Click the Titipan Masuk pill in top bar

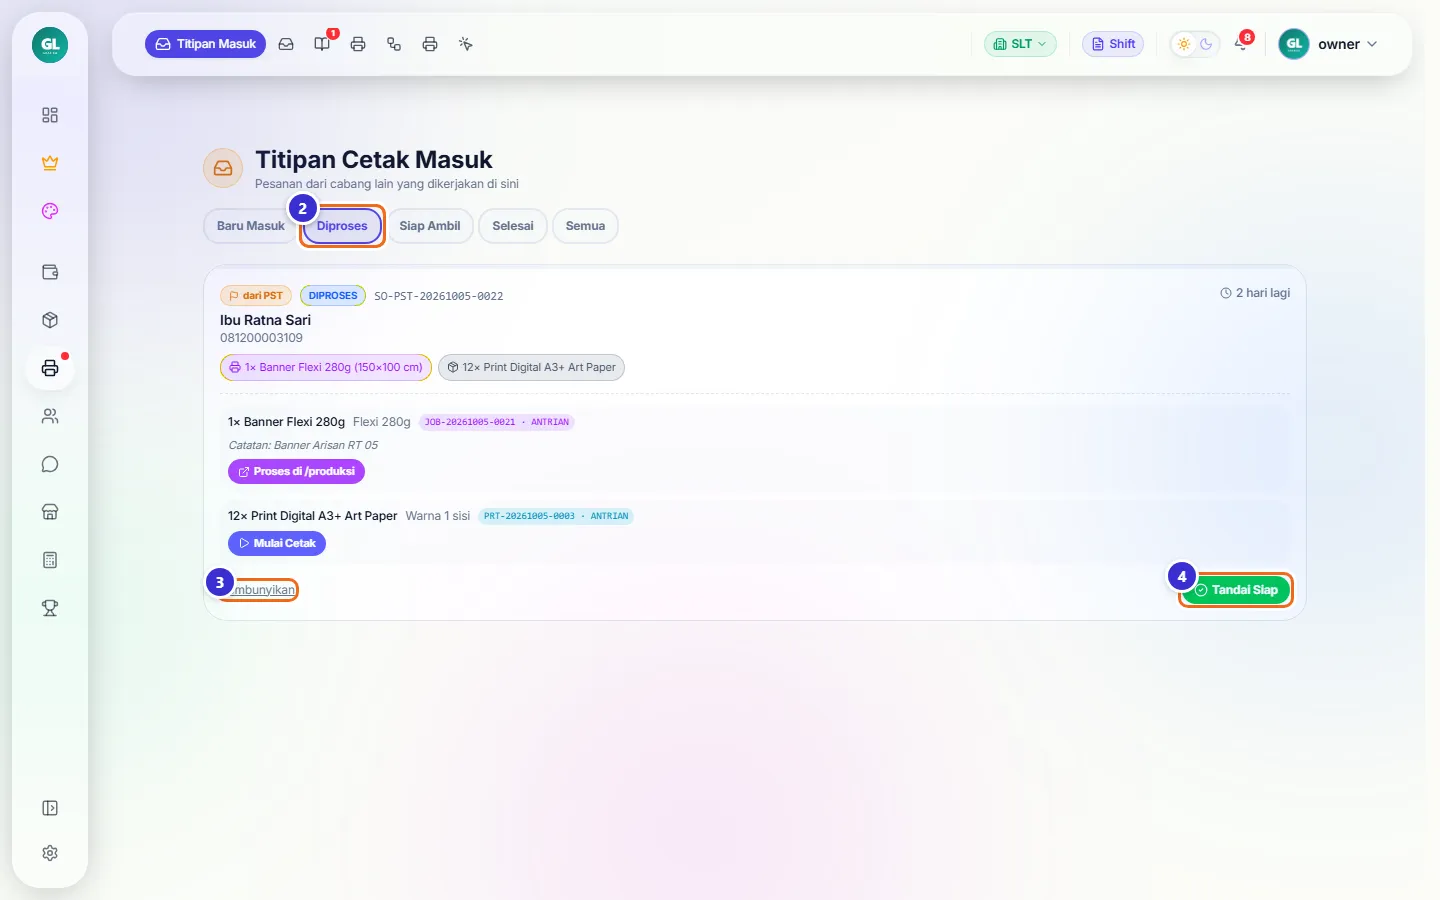206,44
